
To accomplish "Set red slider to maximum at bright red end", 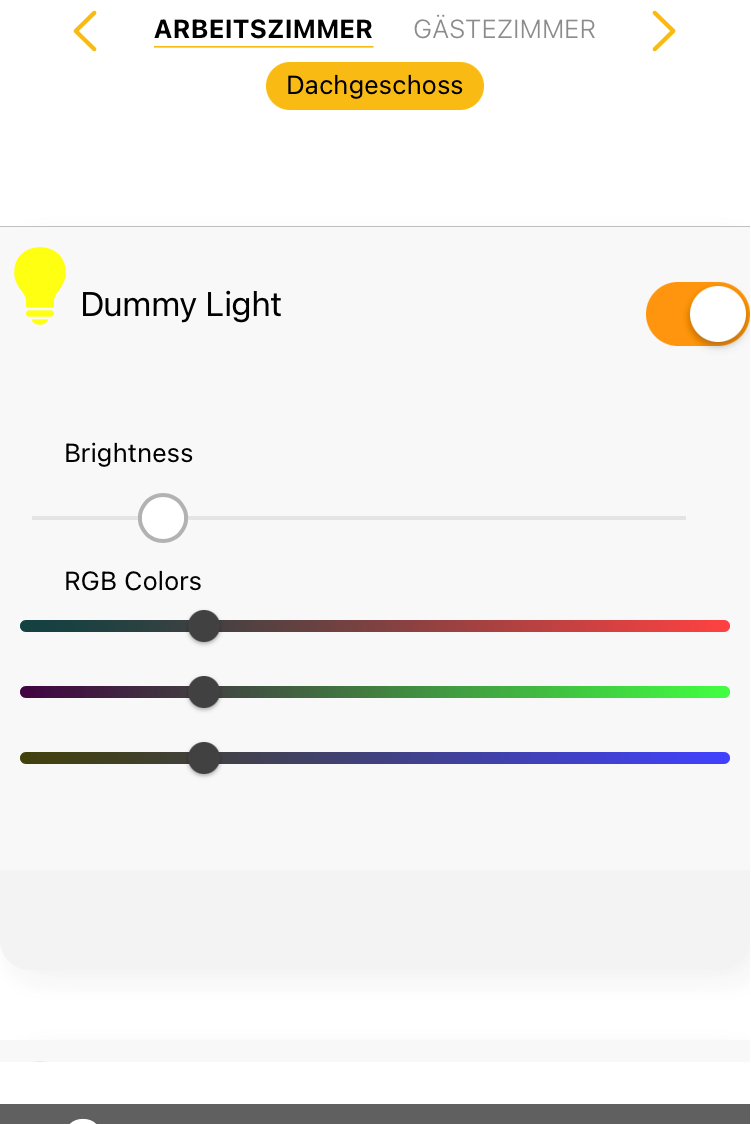I will click(724, 627).
